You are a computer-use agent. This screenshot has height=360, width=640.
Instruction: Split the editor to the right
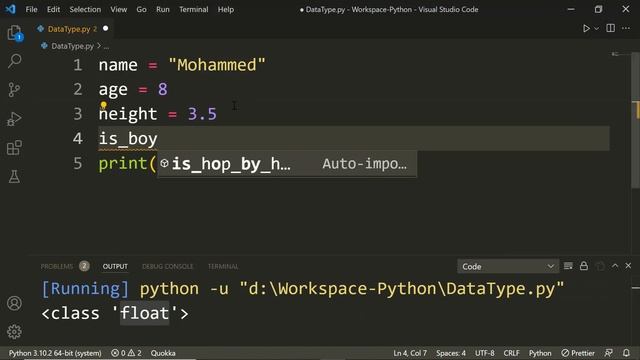tap(611, 28)
